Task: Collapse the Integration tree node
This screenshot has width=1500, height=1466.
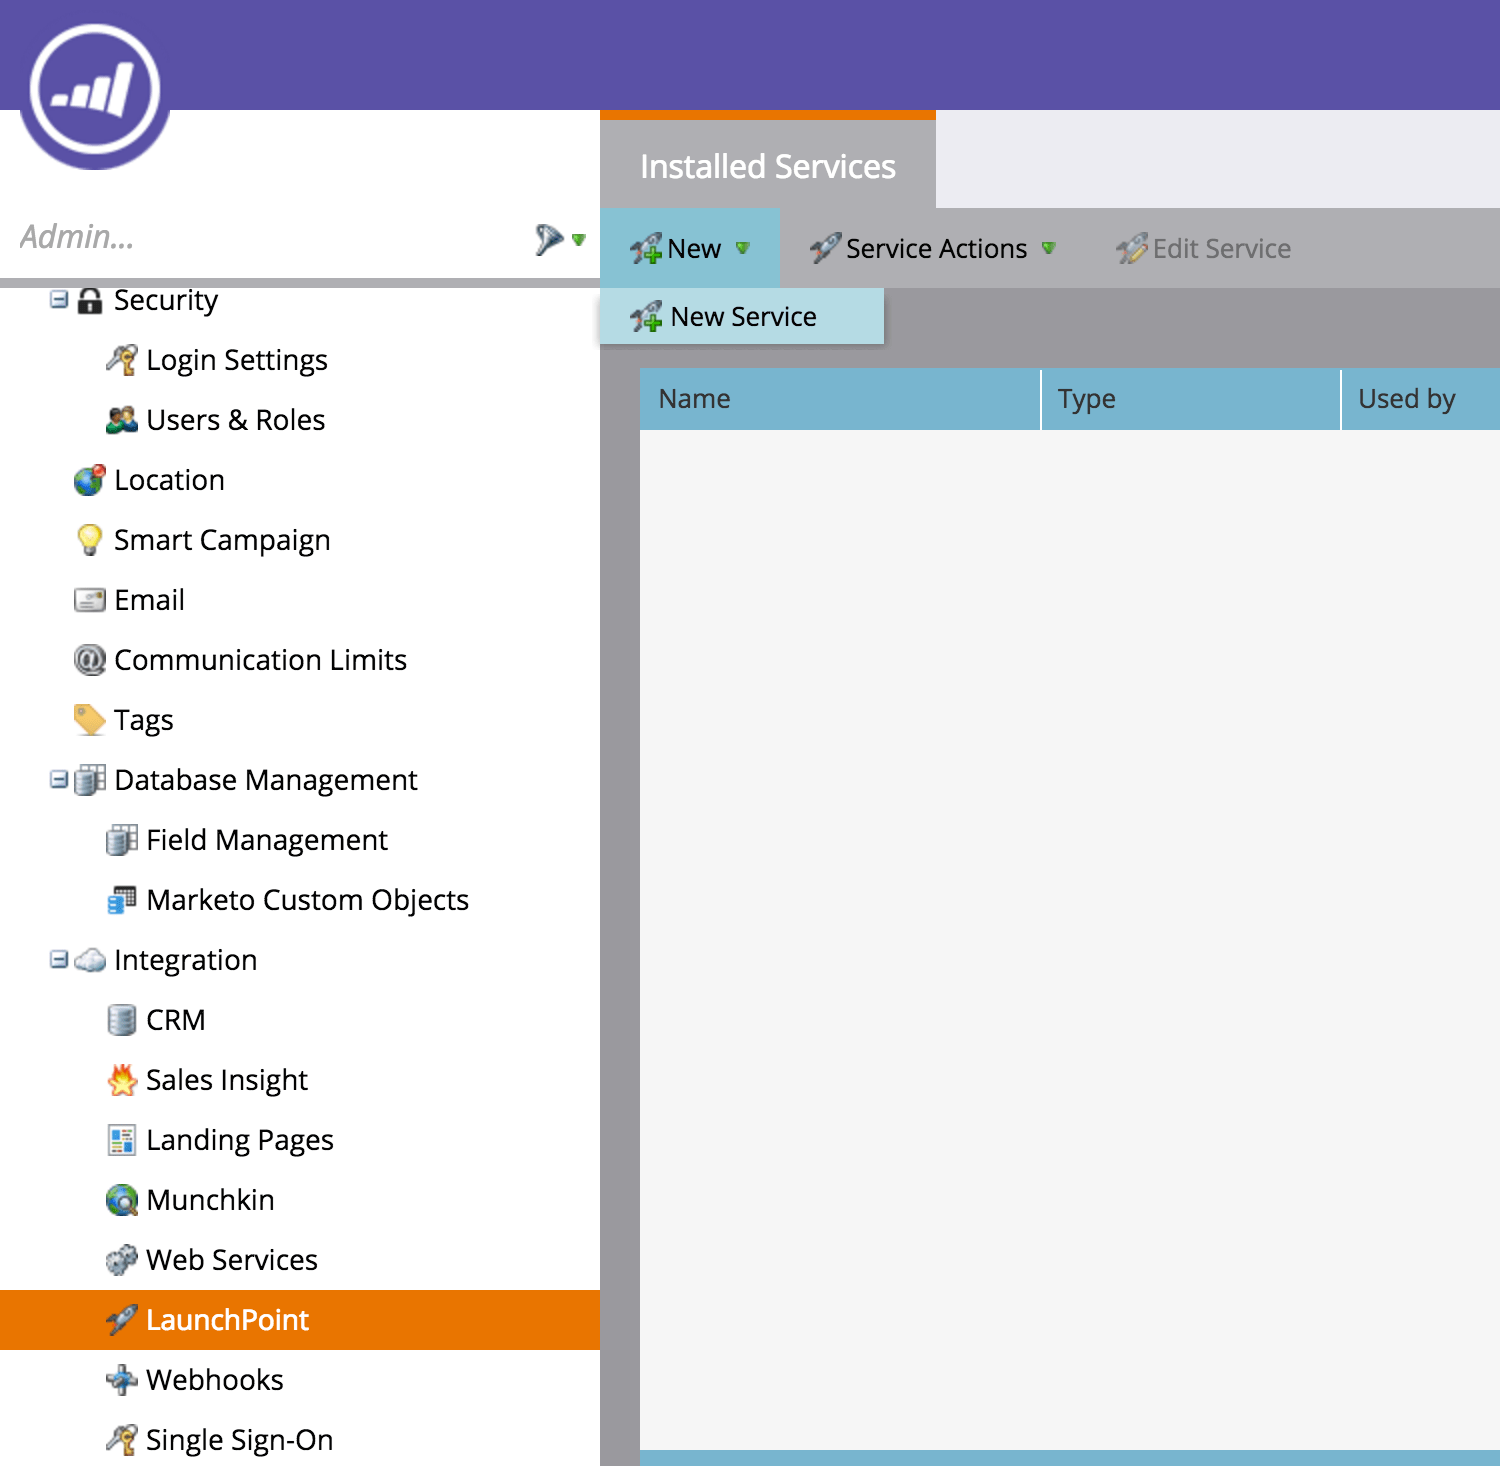Action: 59,959
